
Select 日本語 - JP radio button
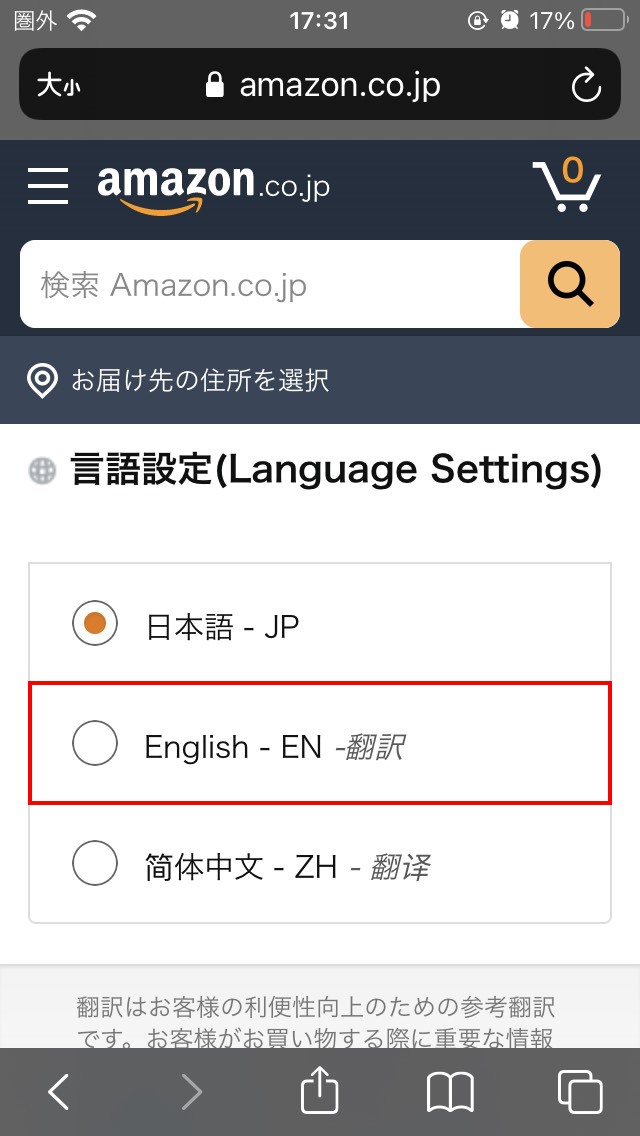coord(95,624)
